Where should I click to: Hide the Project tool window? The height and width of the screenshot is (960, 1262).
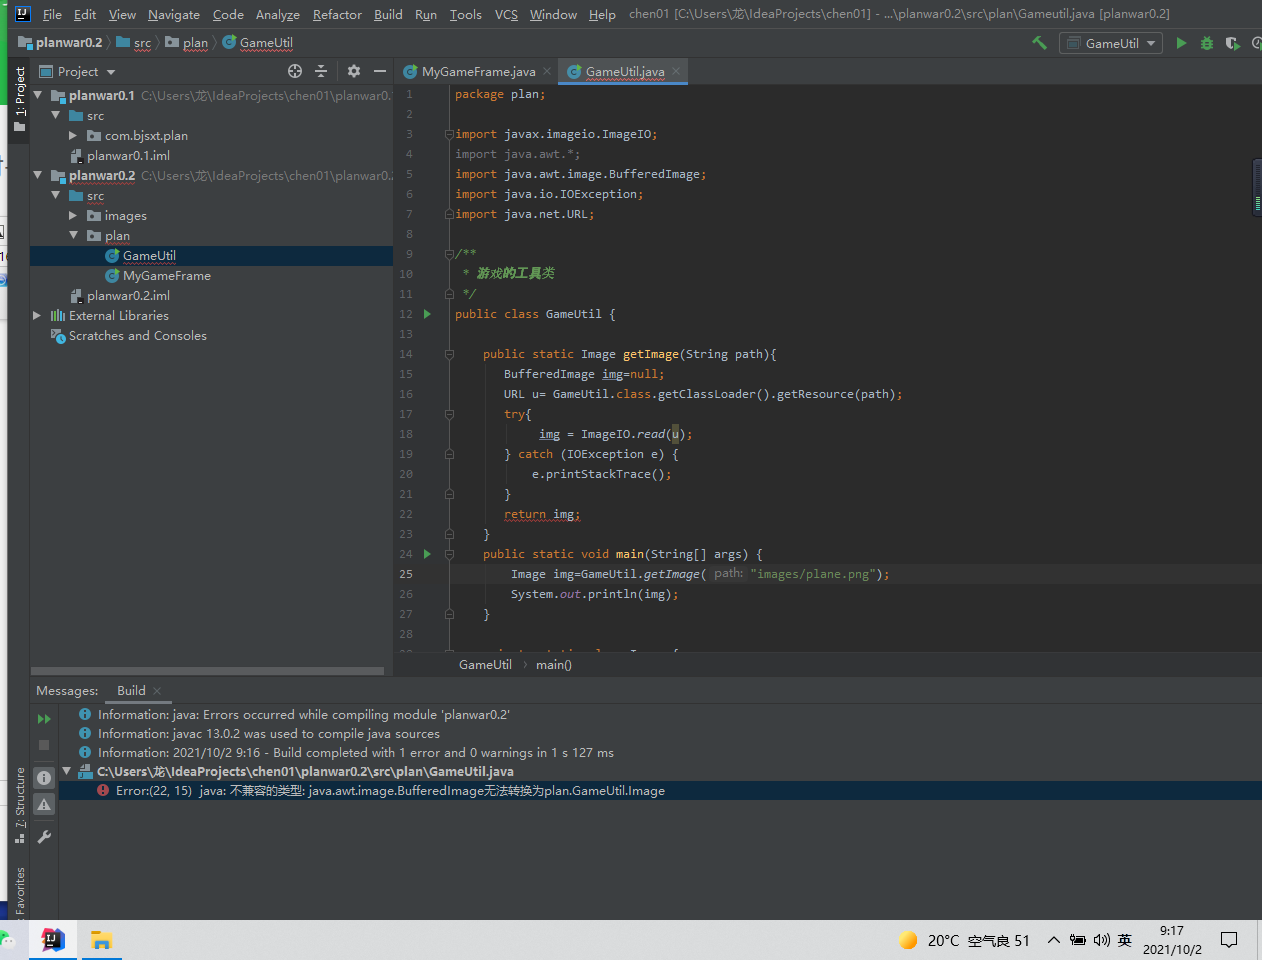pos(380,71)
